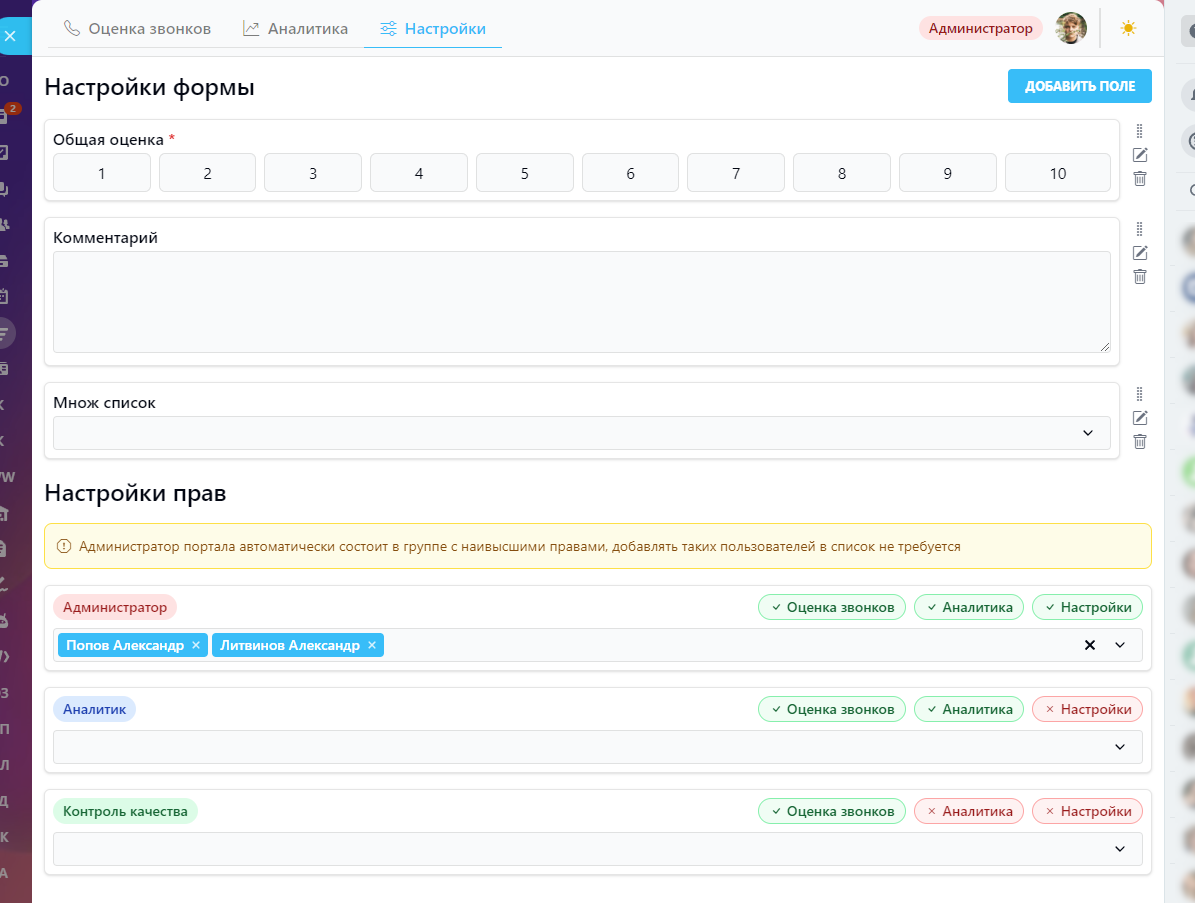Viewport: 1195px width, 903px height.
Task: Toggle Настройки permission for Аналитик role
Action: tap(1087, 709)
